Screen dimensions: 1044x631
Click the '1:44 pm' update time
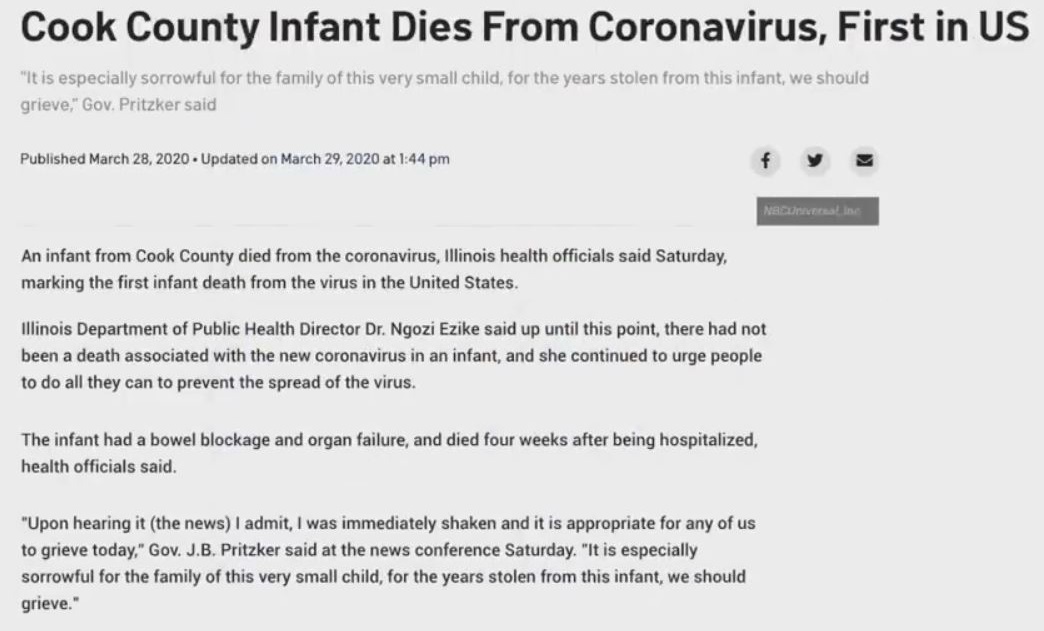[424, 159]
